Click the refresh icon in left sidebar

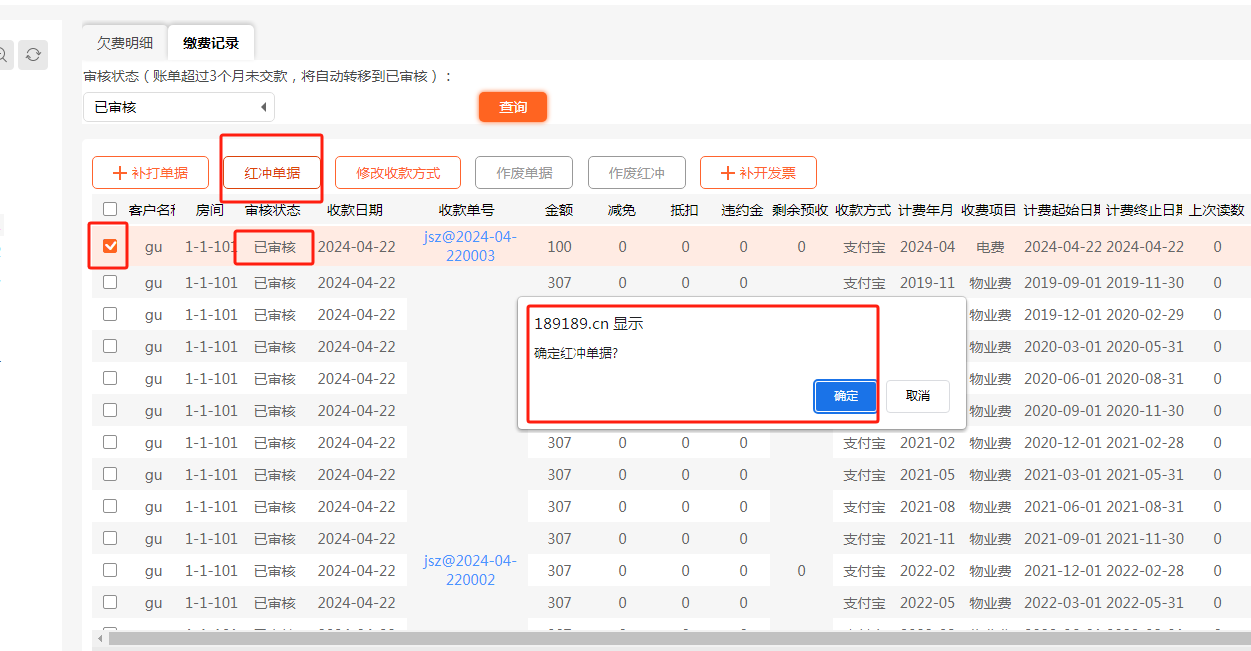click(x=33, y=55)
